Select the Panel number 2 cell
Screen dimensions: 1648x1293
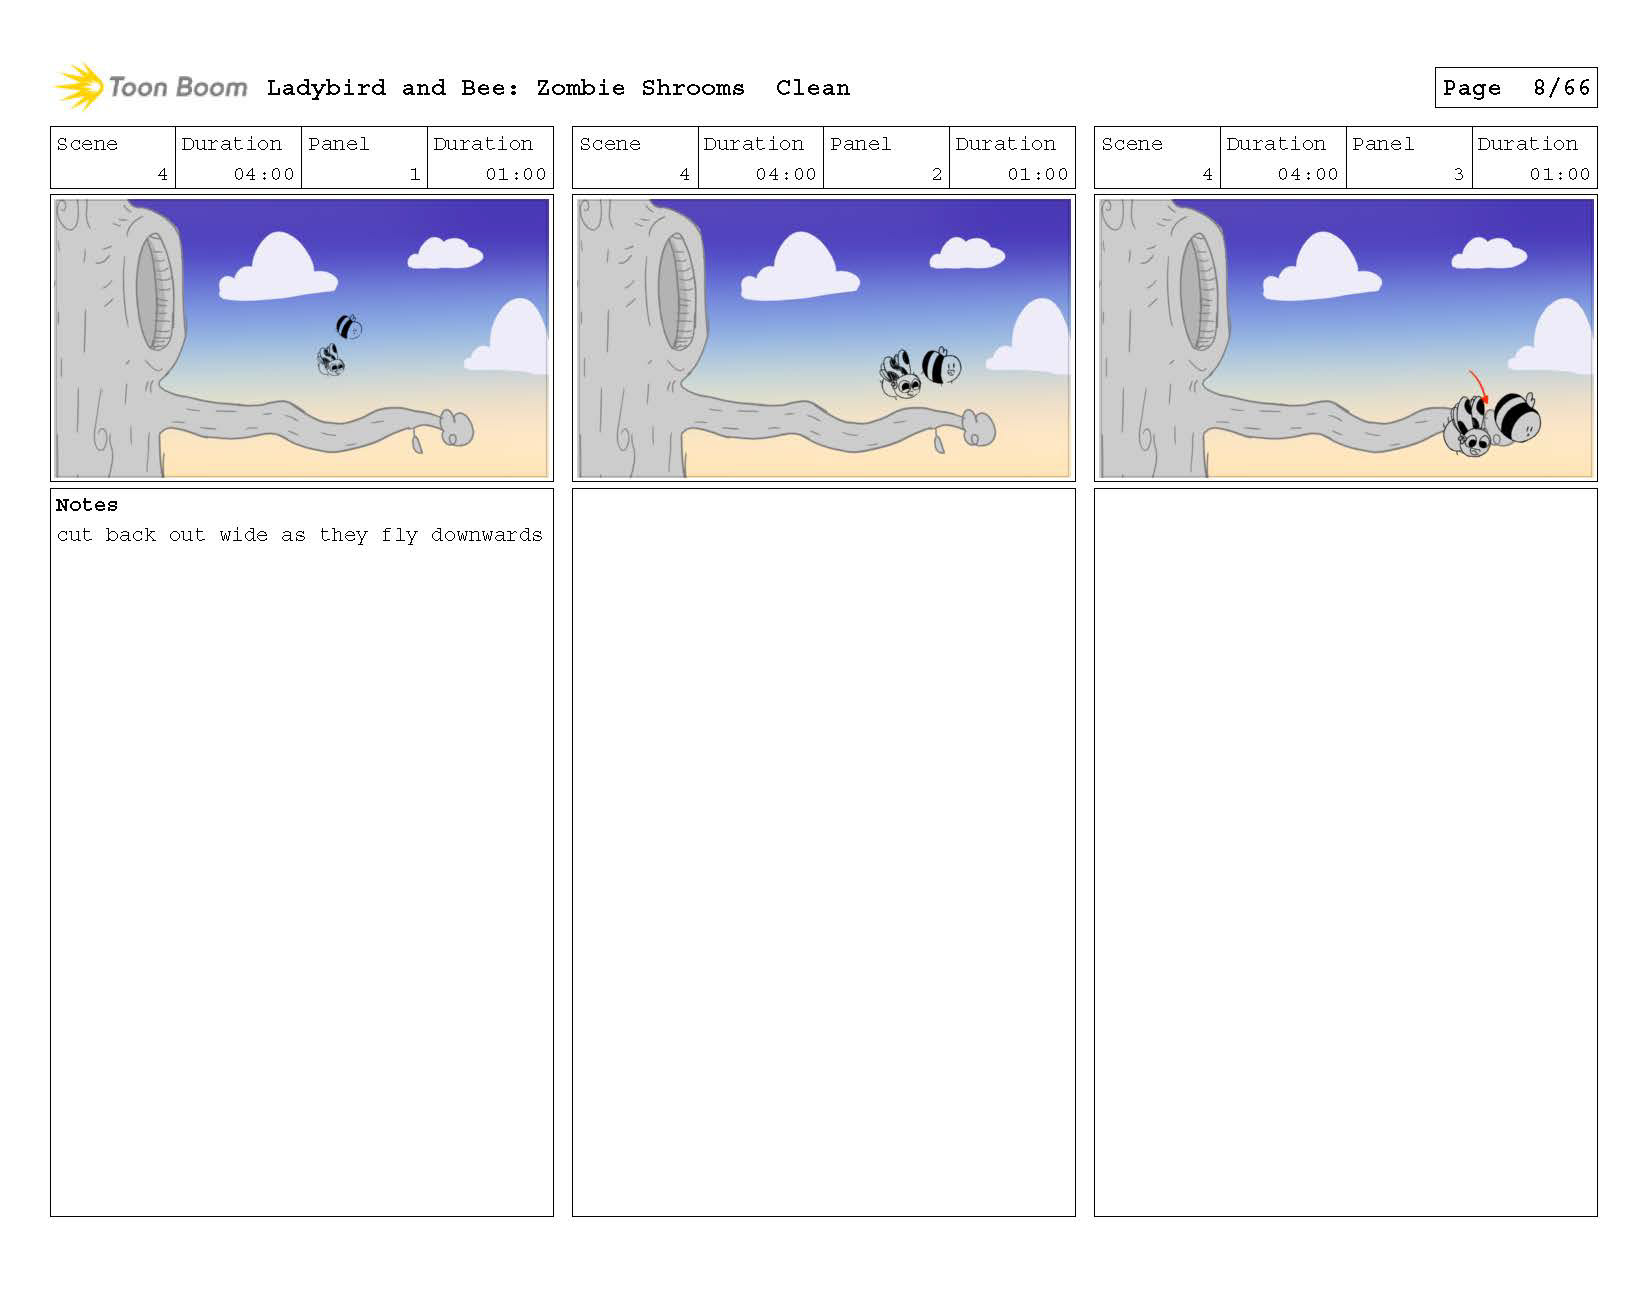pyautogui.click(x=886, y=158)
